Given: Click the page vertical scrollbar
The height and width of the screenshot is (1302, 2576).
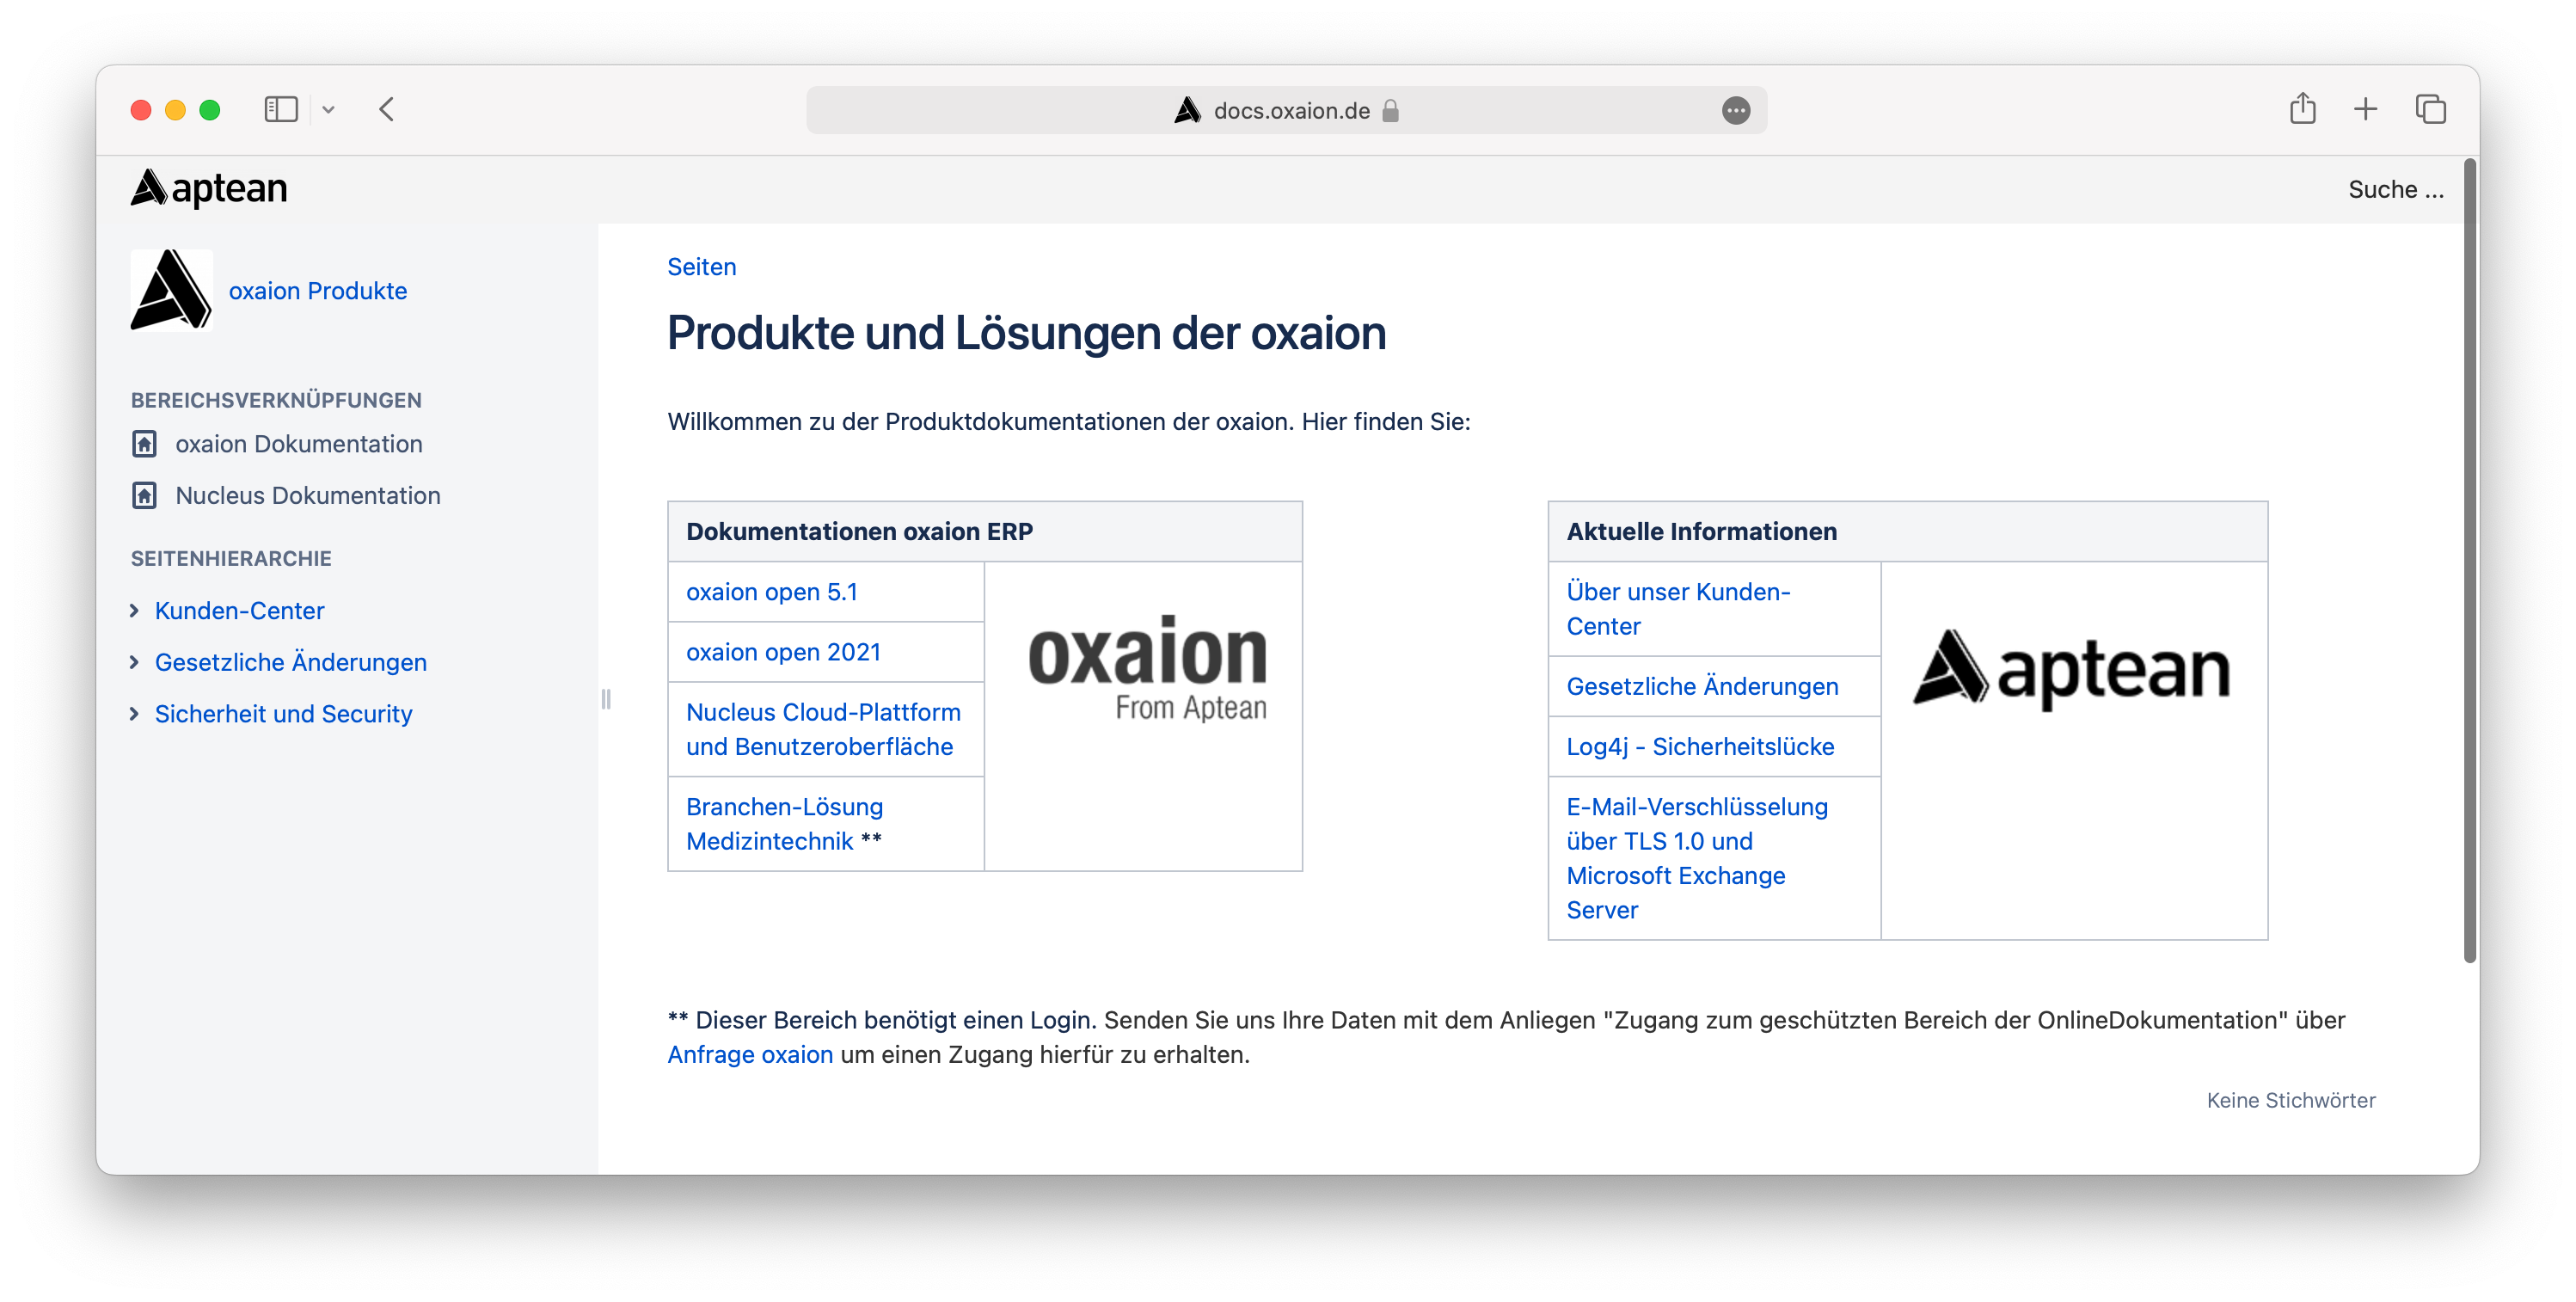Looking at the screenshot, I should click(x=2469, y=560).
